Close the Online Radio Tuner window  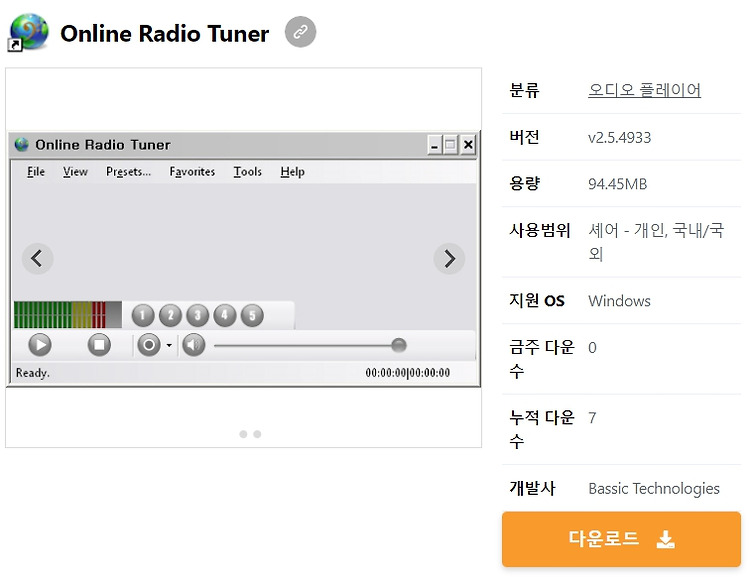coord(468,144)
